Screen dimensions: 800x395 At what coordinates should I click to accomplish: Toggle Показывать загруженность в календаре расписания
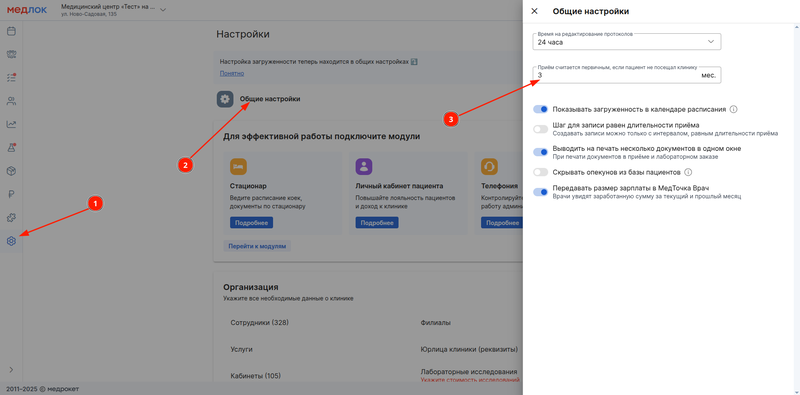tap(540, 109)
